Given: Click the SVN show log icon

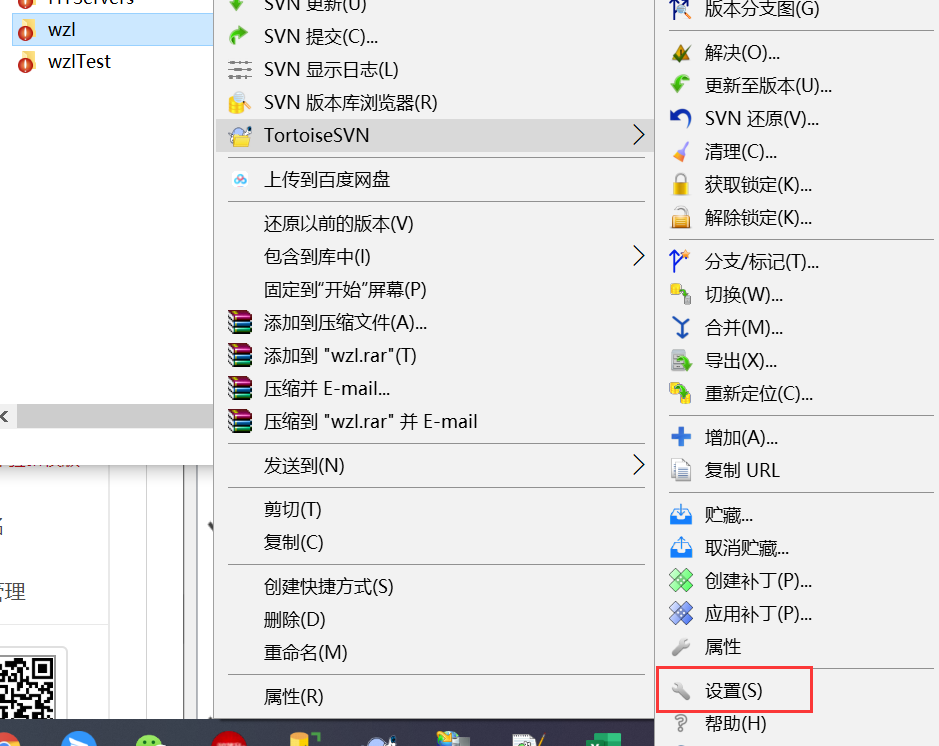Looking at the screenshot, I should [x=240, y=69].
